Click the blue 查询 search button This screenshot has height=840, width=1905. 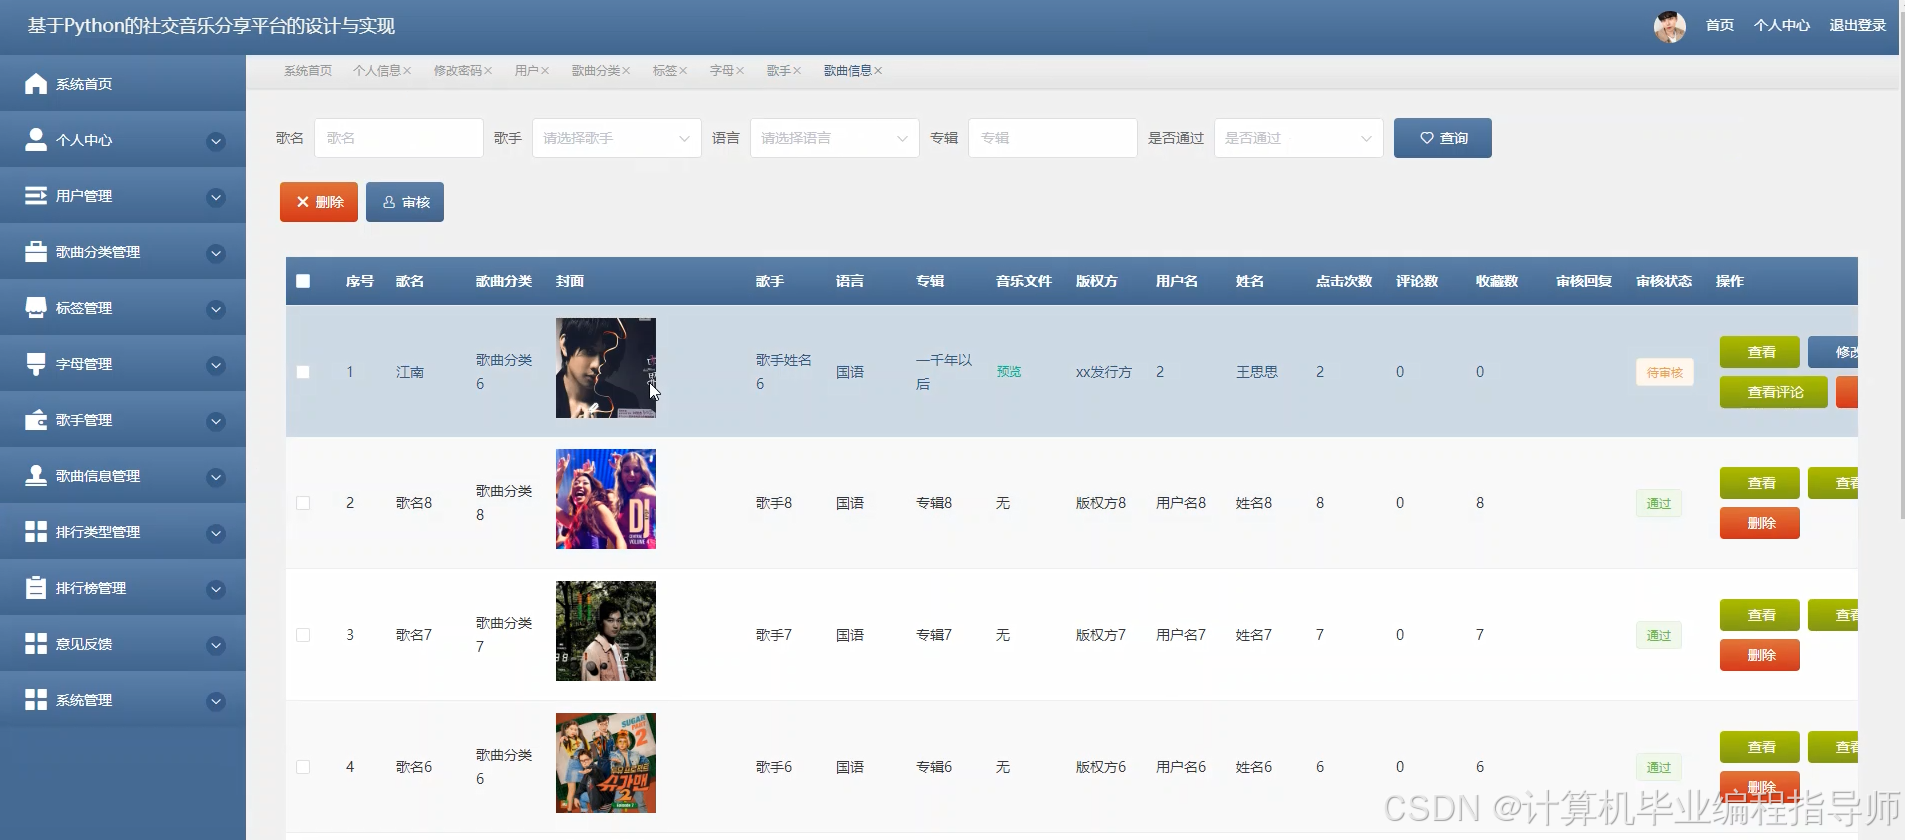tap(1443, 138)
